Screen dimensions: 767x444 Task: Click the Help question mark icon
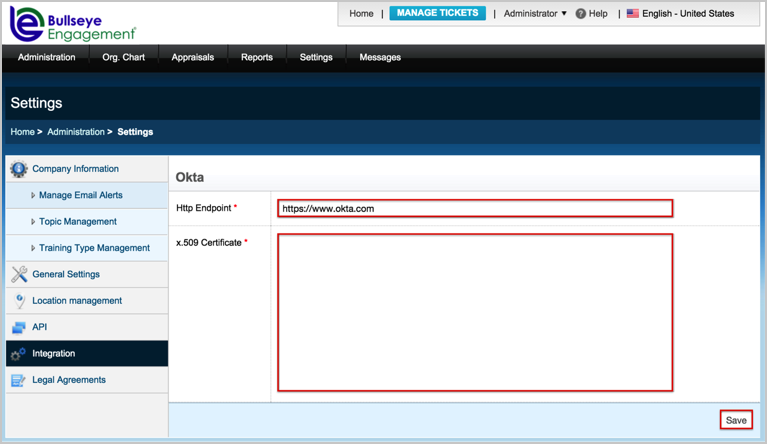[x=580, y=14]
